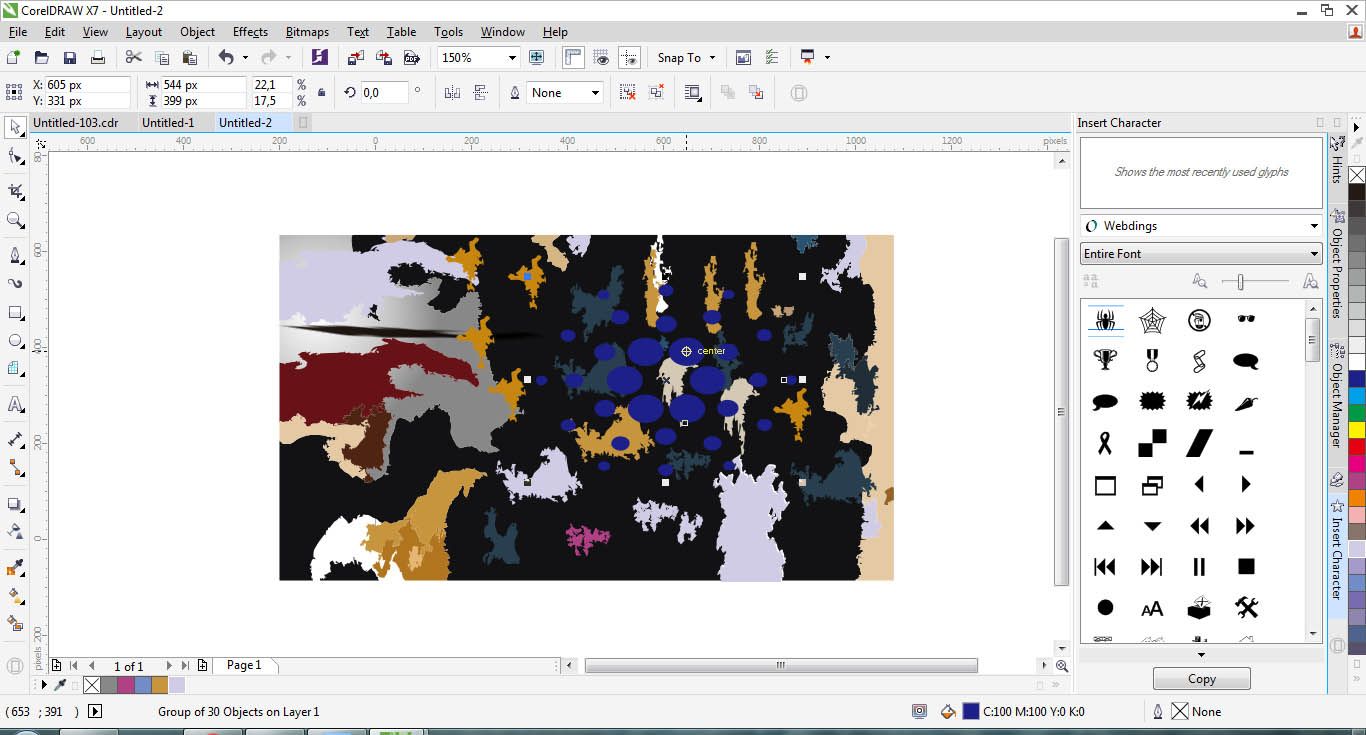
Task: Open the Object menu
Action: [197, 32]
